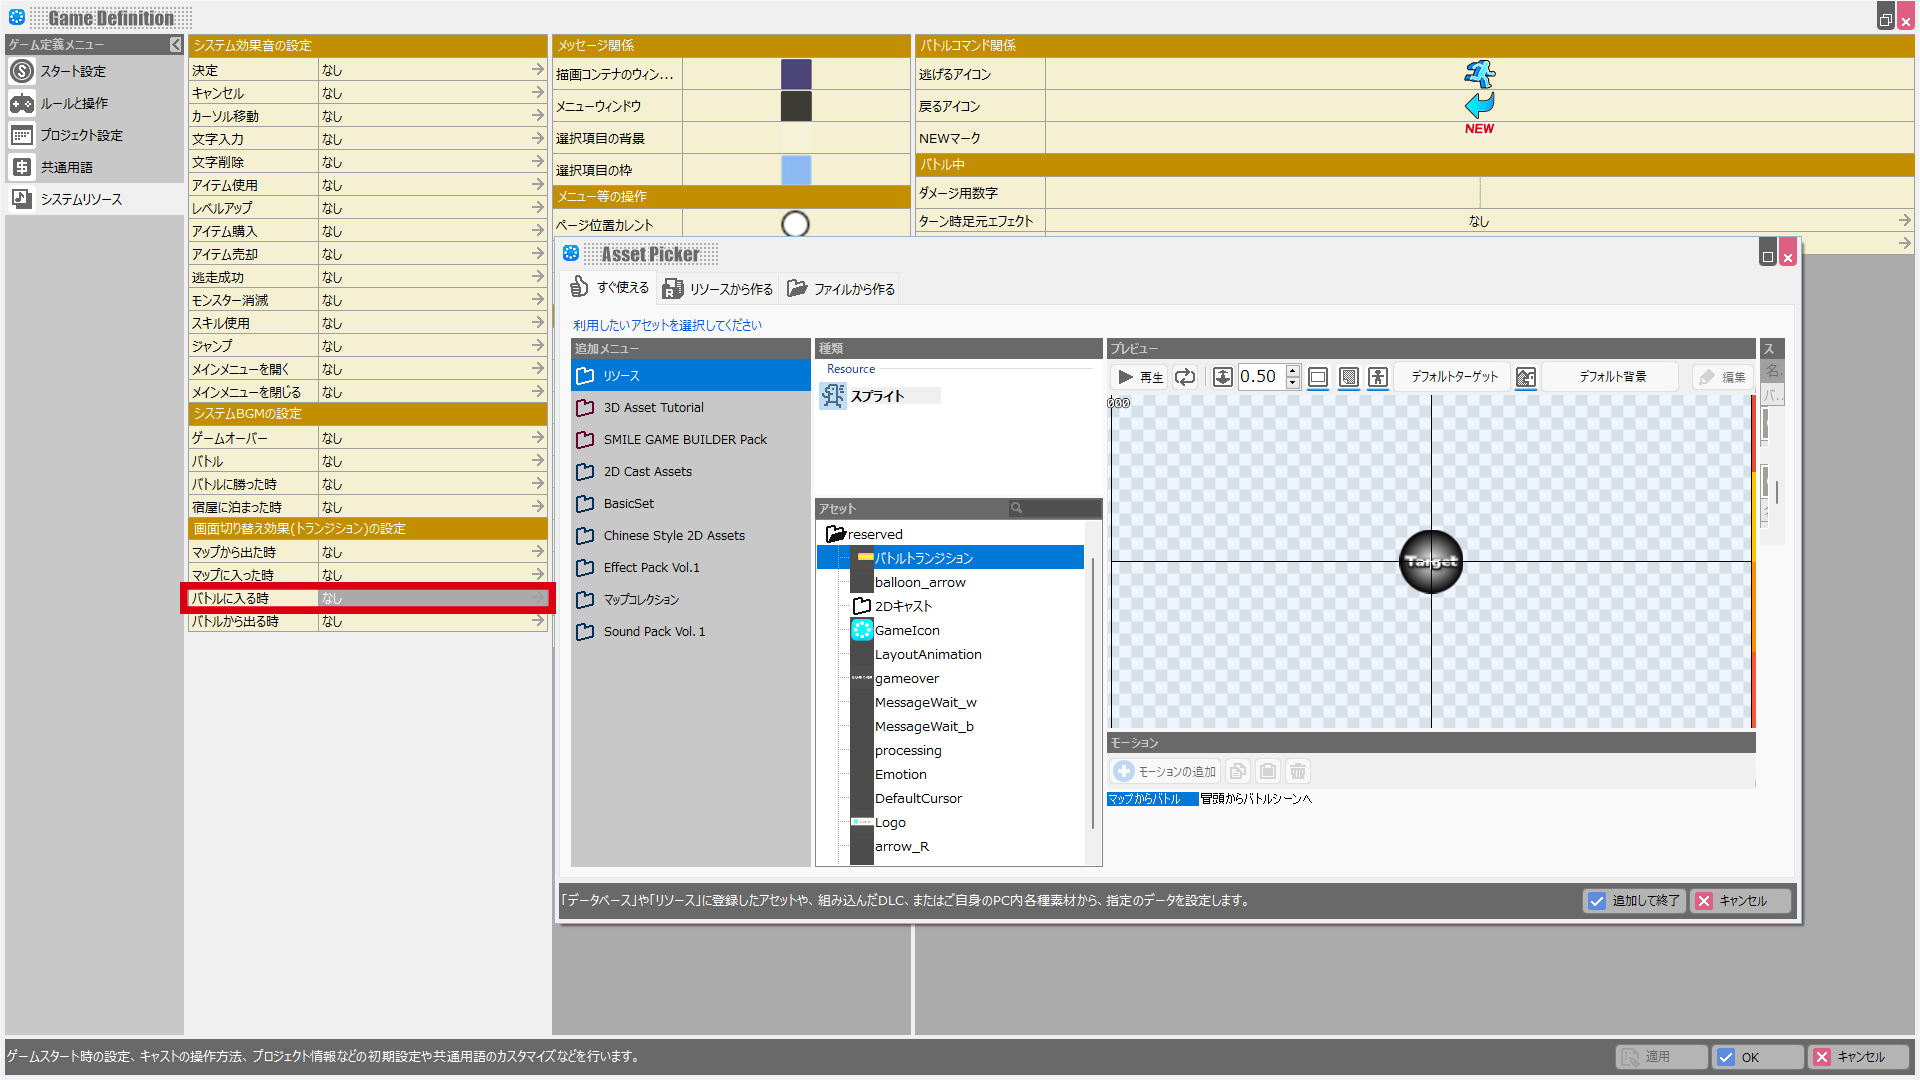Open the デフォルトターゲット dropdown

1454,377
